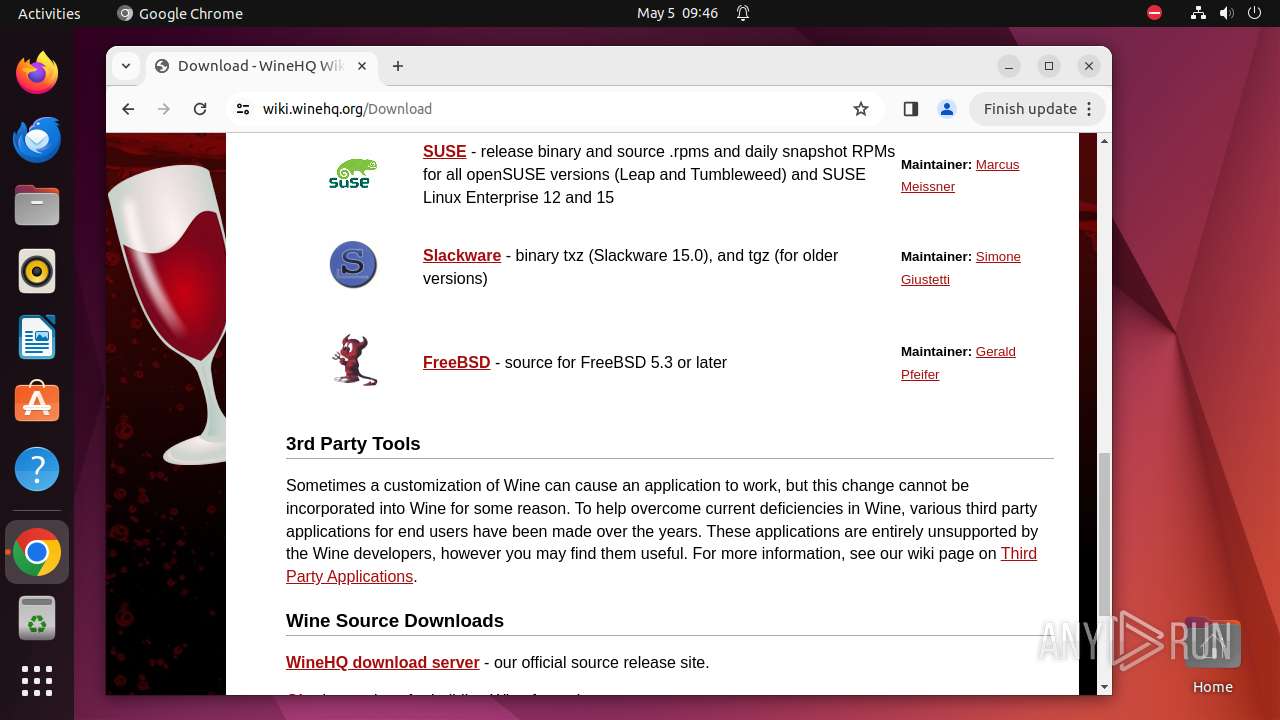Select the Download - WineHQ Wiki tab
The image size is (1280, 720).
[262, 66]
